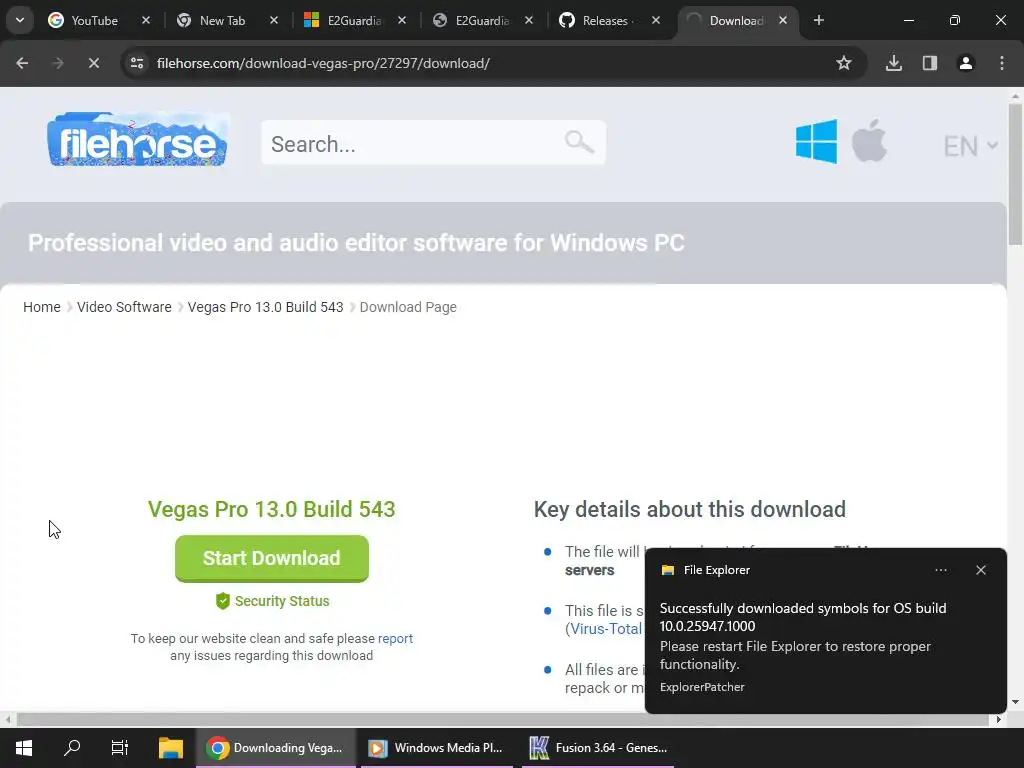Image resolution: width=1024 pixels, height=768 pixels.
Task: Go back to the previous page
Action: [x=22, y=63]
